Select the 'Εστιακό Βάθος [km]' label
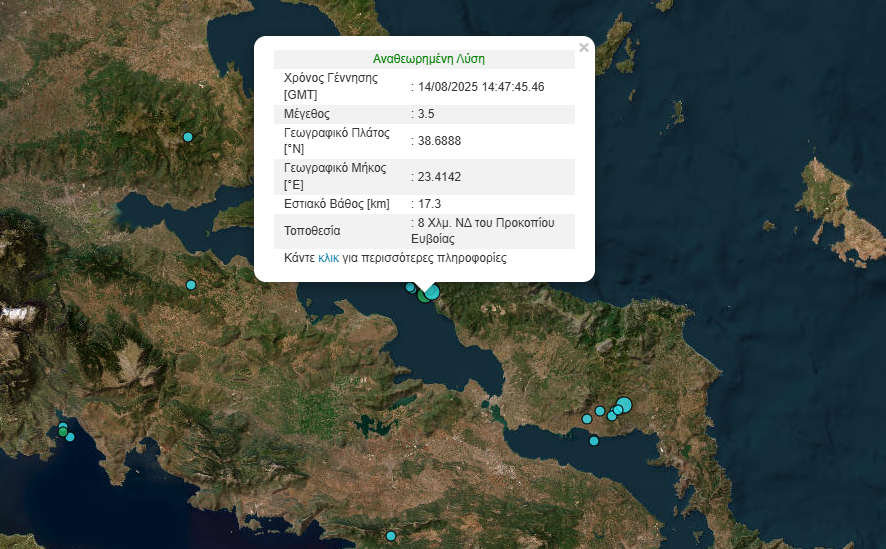This screenshot has height=549, width=886. [x=337, y=204]
